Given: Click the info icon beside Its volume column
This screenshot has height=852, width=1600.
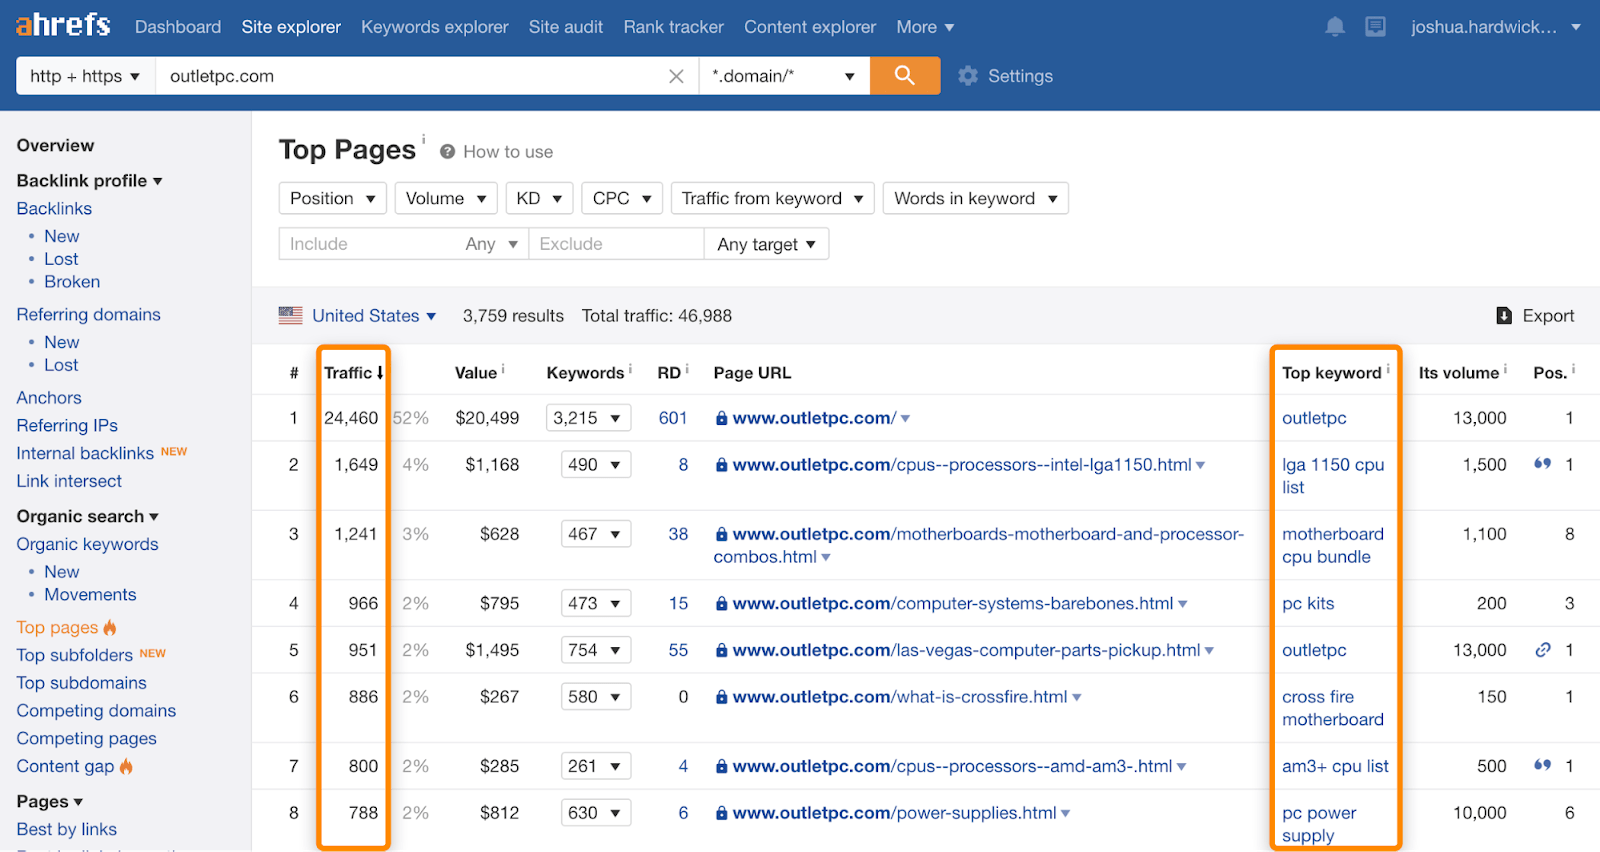Looking at the screenshot, I should coord(1505,369).
